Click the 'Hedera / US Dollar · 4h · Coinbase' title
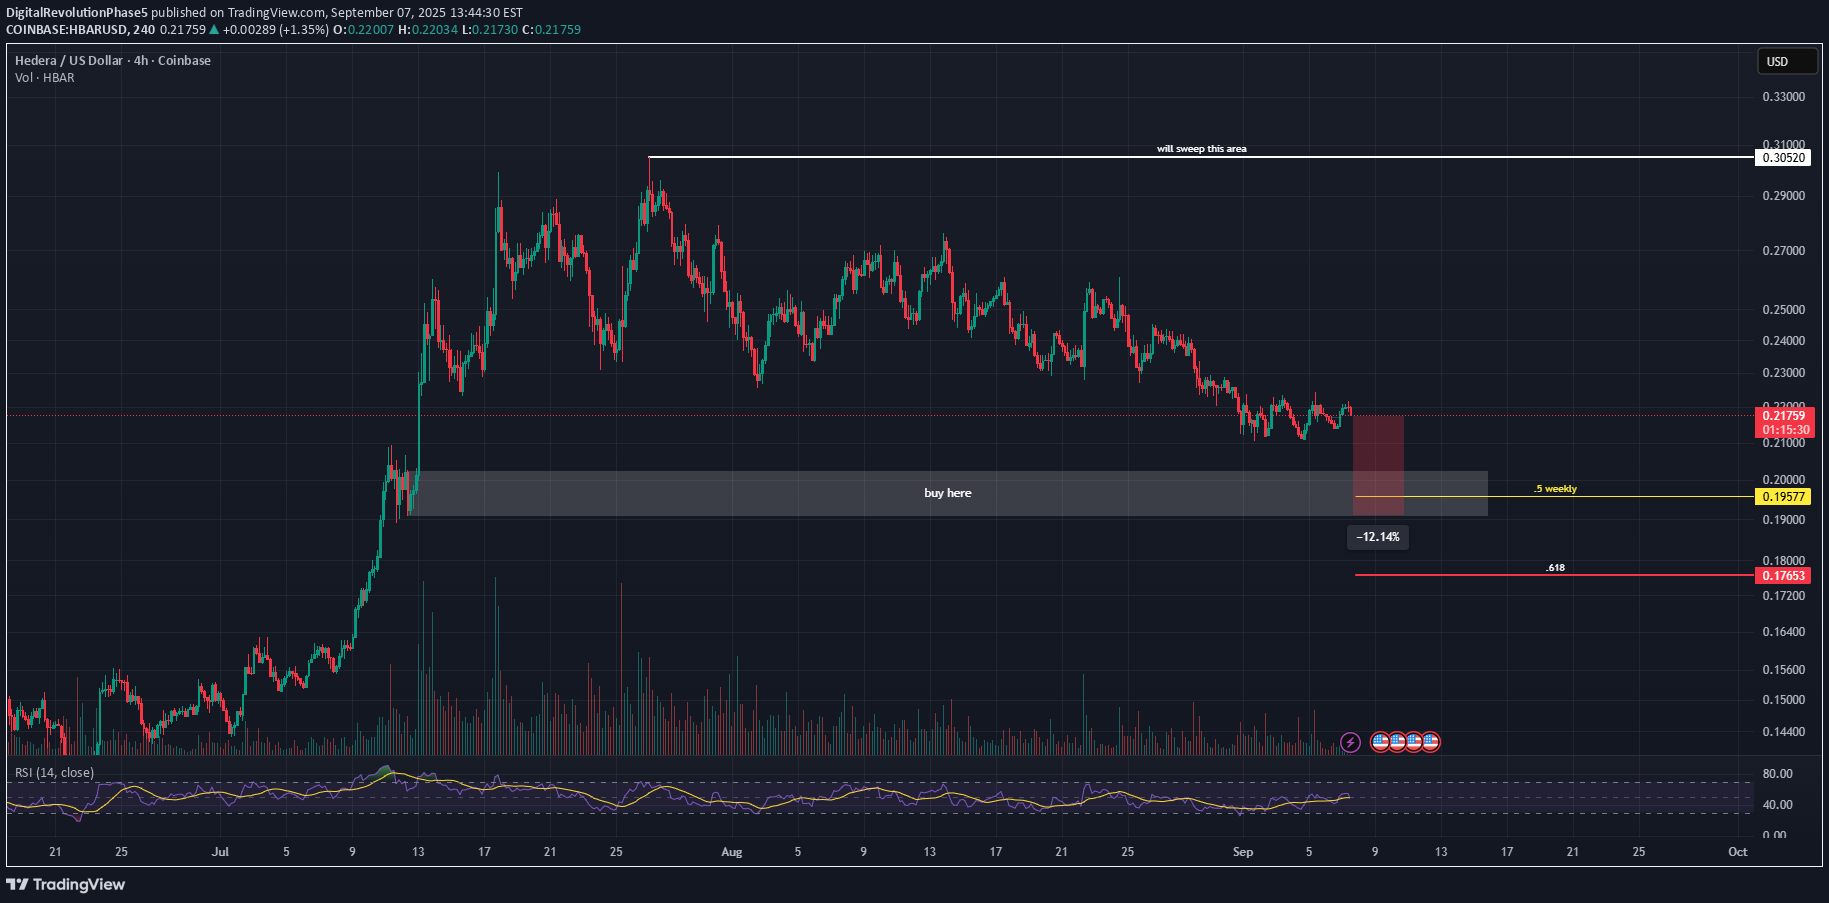This screenshot has width=1829, height=903. tap(113, 60)
